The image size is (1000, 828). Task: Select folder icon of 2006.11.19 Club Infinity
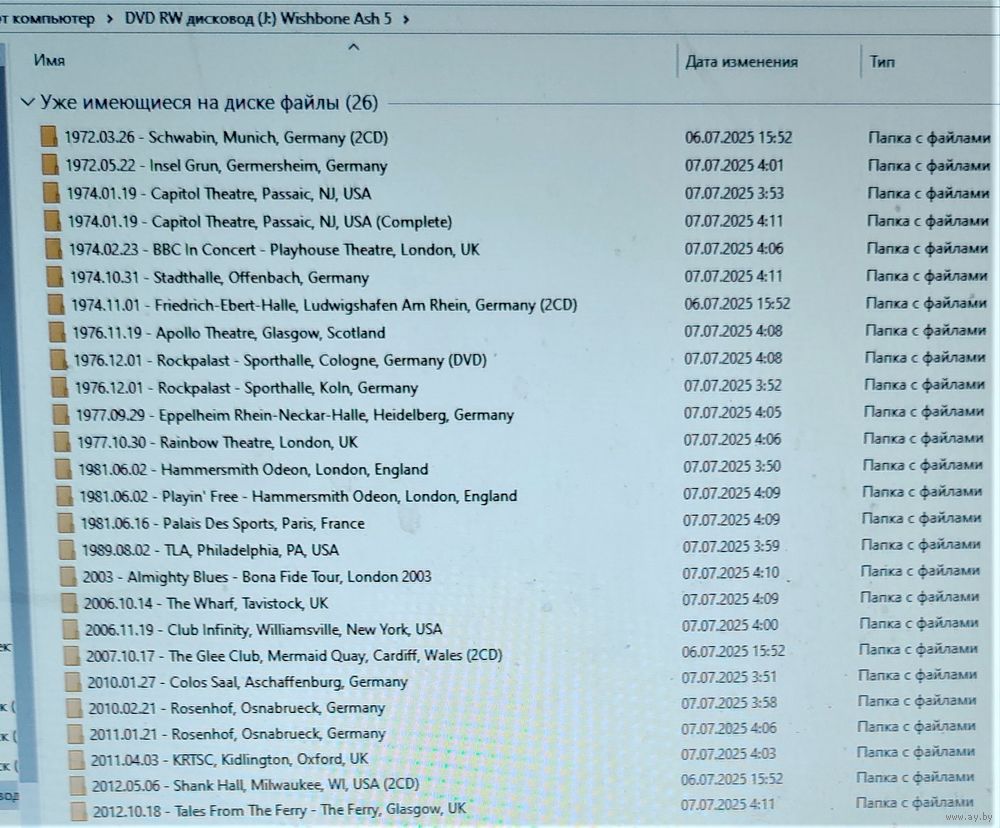coord(71,630)
